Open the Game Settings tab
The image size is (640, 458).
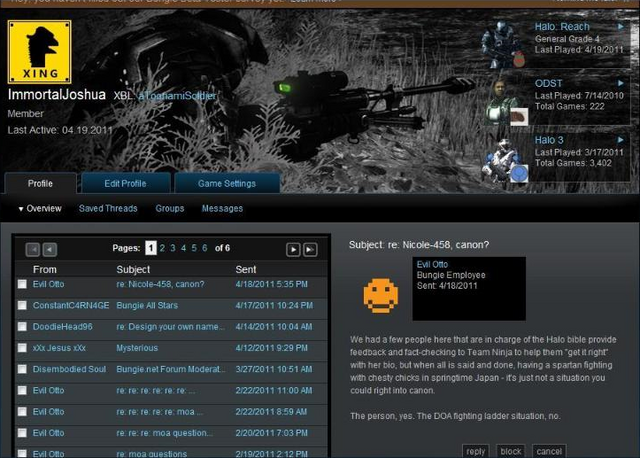tap(227, 183)
